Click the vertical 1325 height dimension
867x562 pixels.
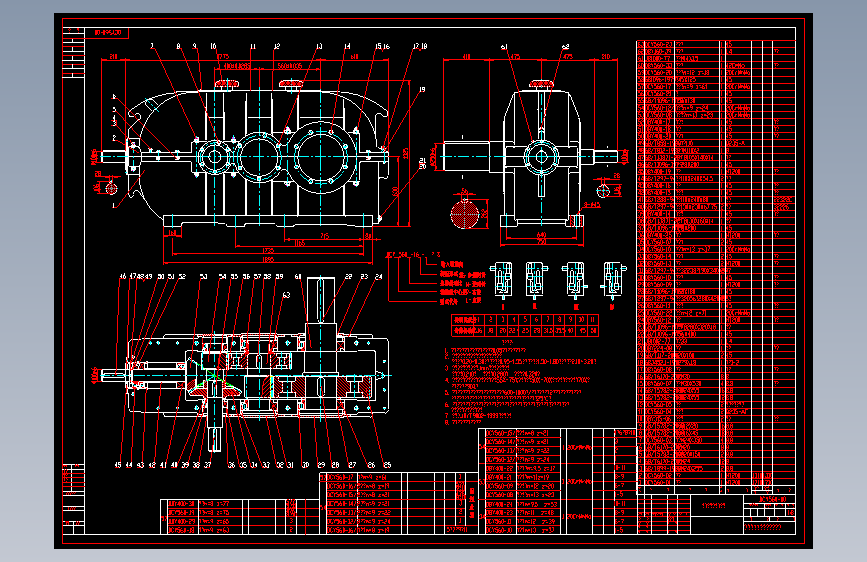click(x=405, y=153)
